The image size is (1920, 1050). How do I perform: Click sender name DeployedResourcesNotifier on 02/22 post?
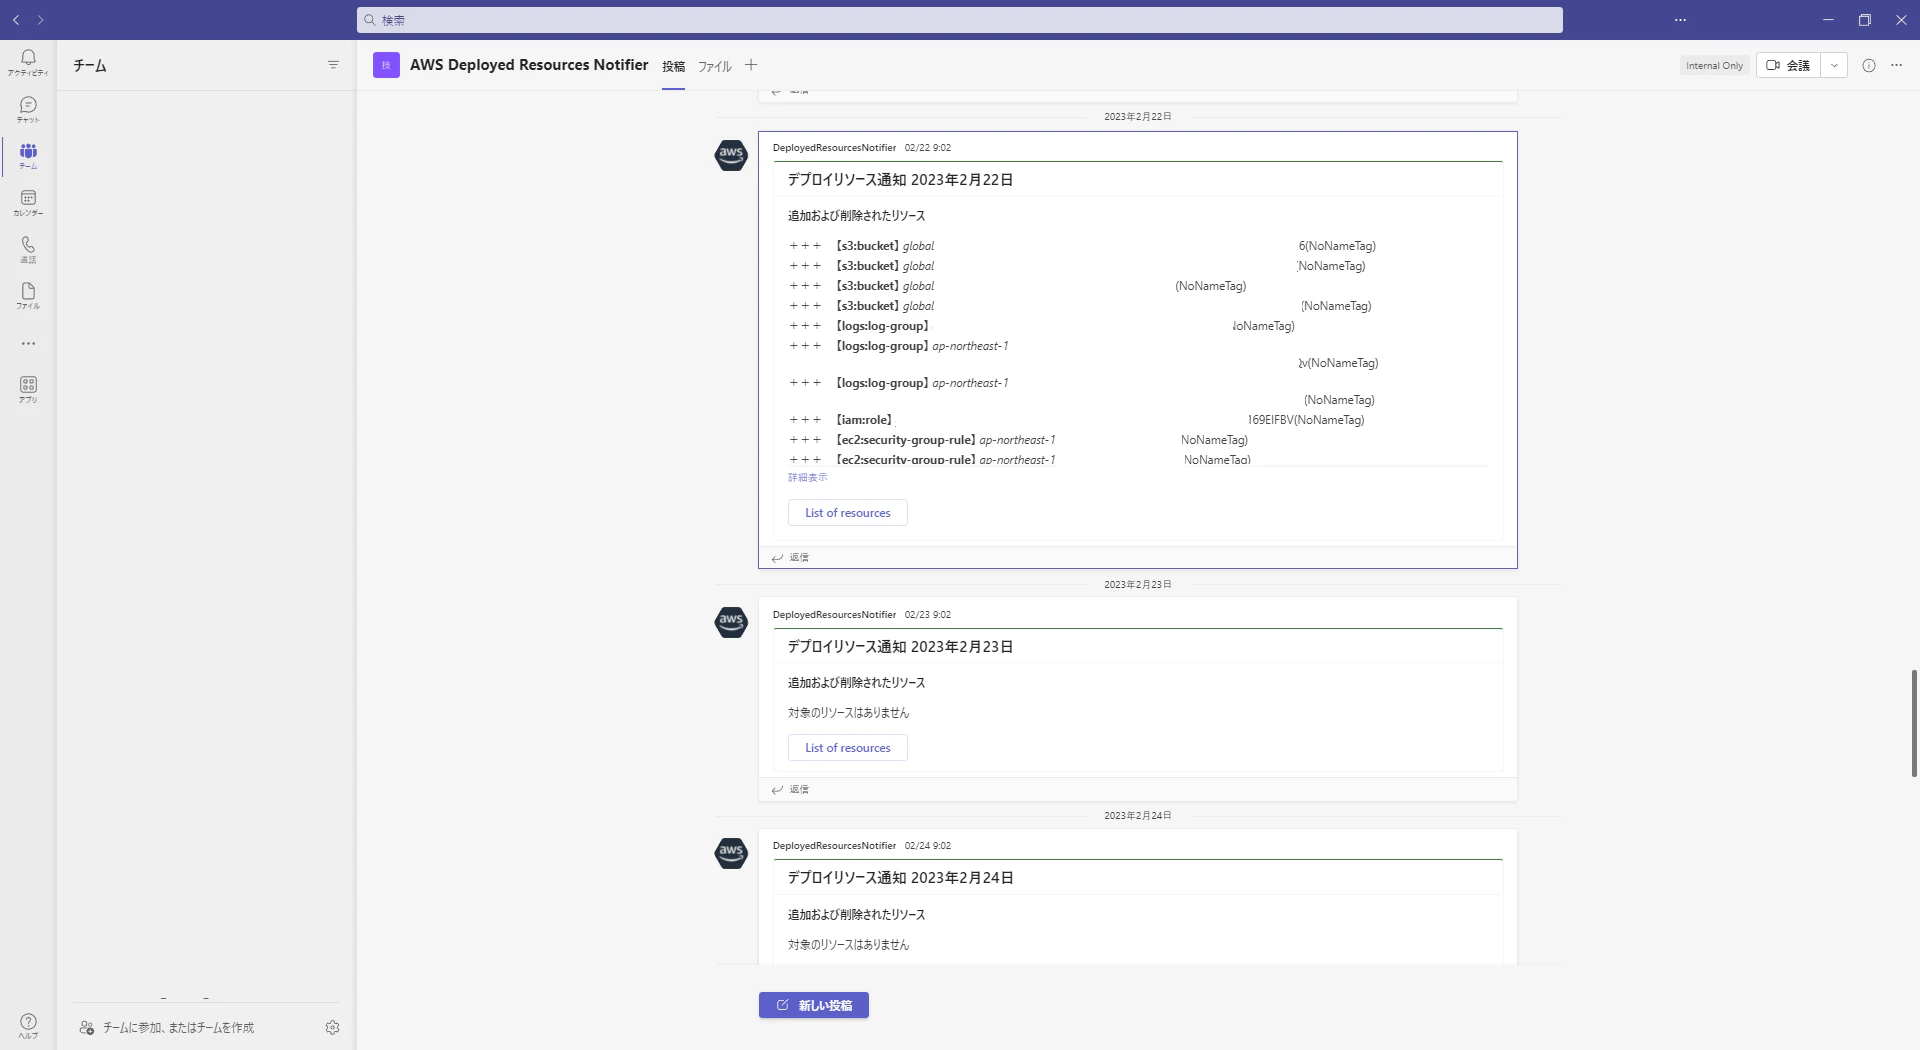[834, 148]
